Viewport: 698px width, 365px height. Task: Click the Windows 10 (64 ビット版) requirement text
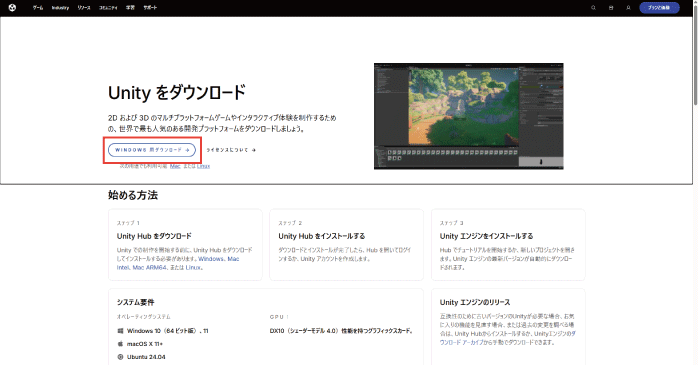[x=168, y=331]
